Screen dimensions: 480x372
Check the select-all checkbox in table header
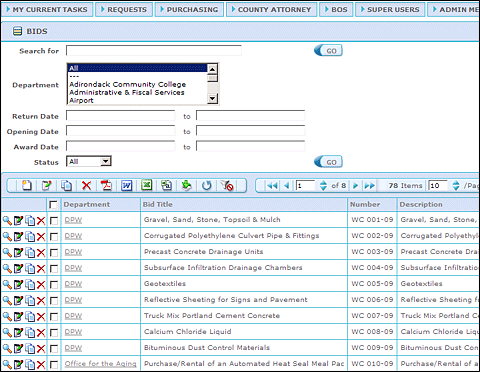[53, 204]
